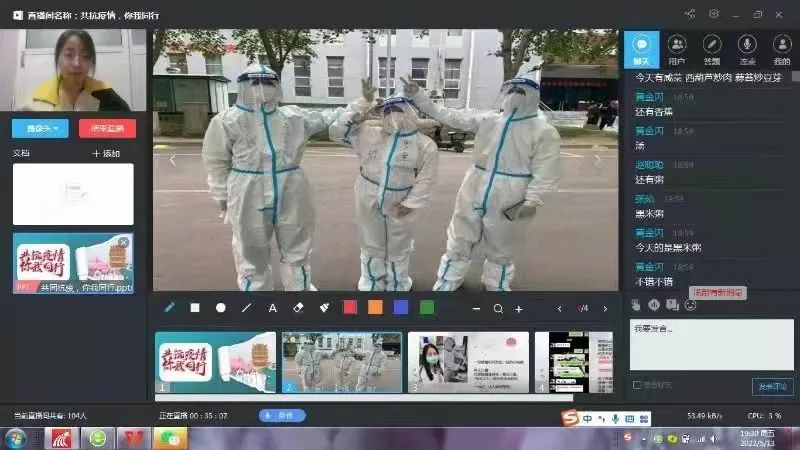Expand the 录音 recording button
Screen dimensions: 800x450
point(282,415)
